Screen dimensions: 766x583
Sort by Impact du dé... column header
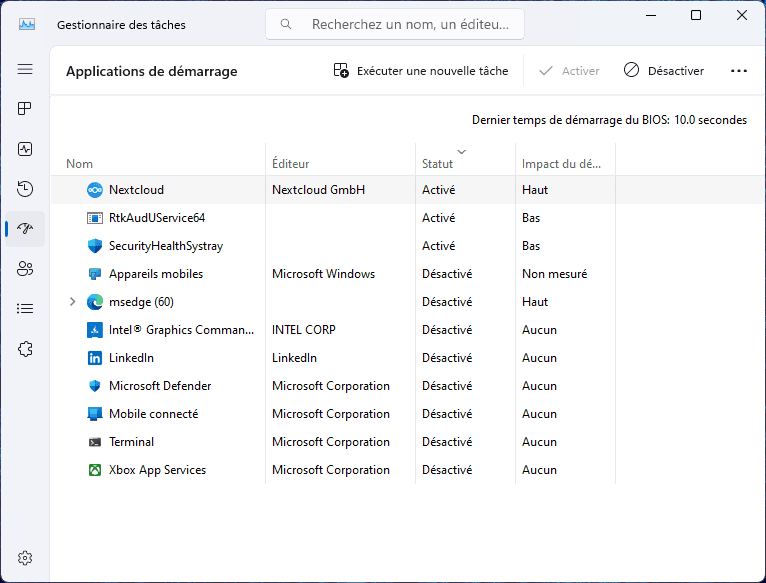click(561, 164)
